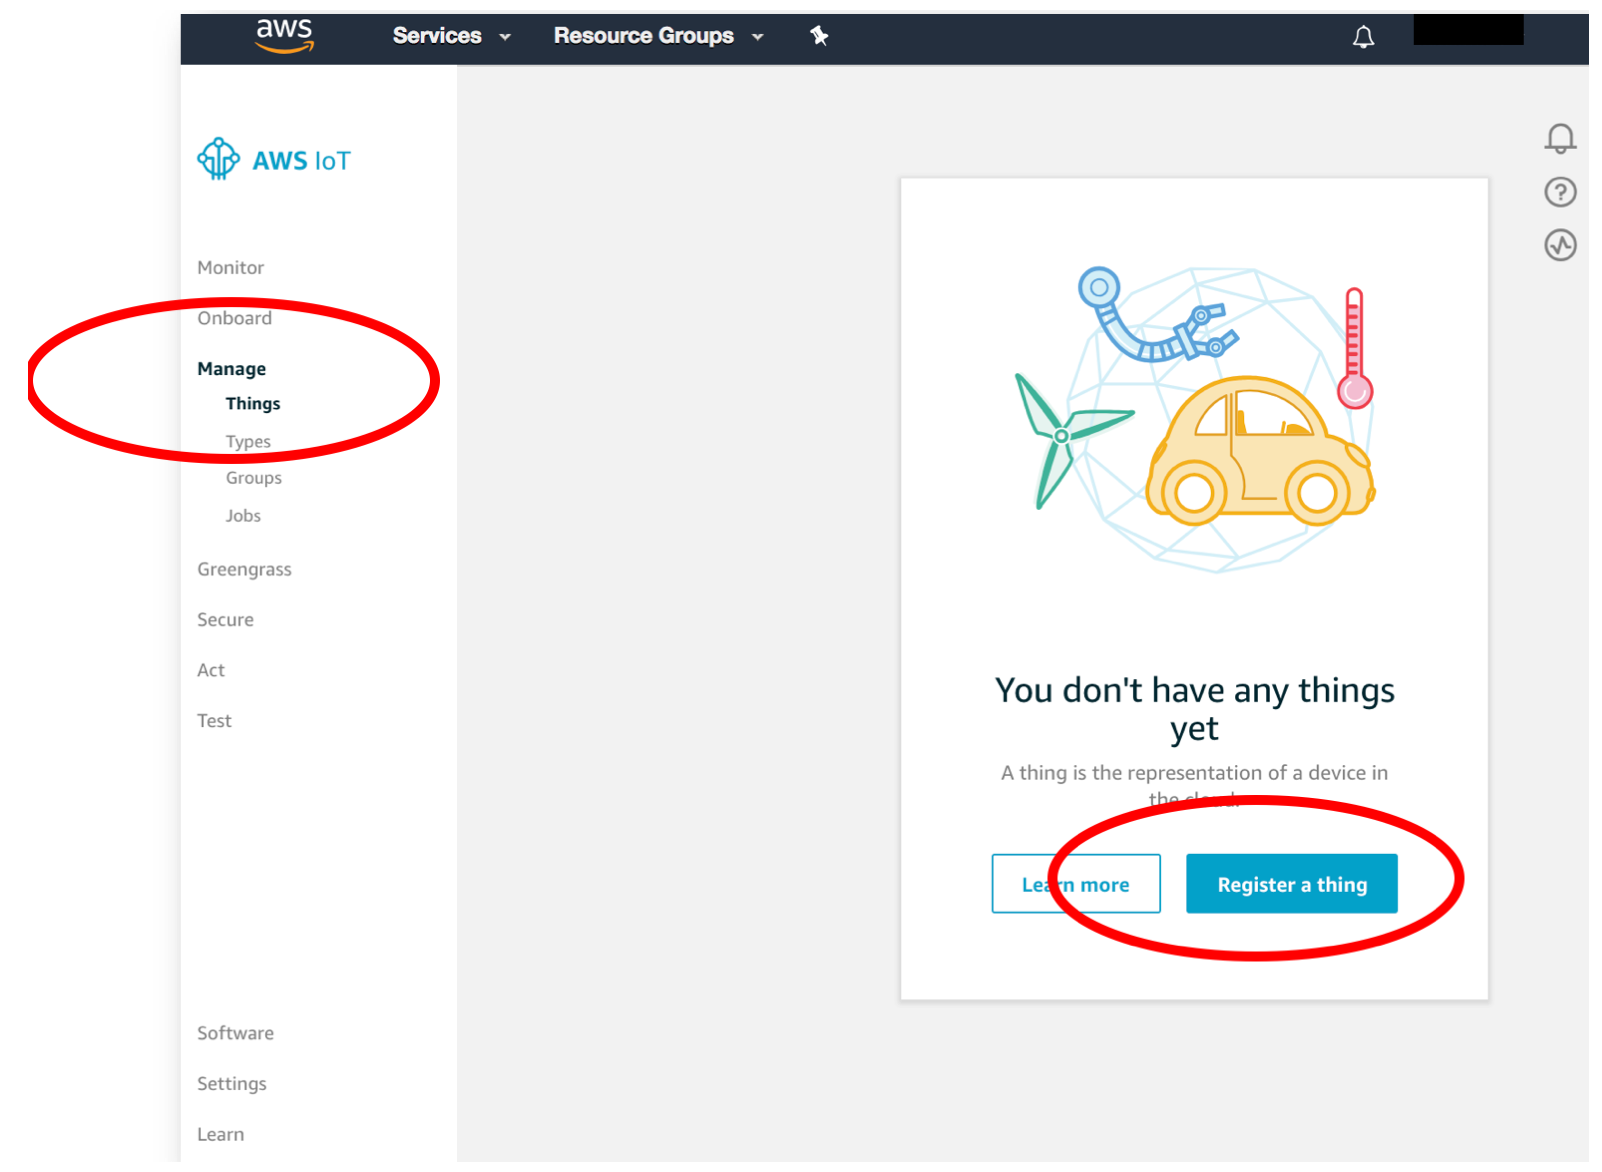Open the Monitor section
The width and height of the screenshot is (1602, 1172).
[x=231, y=268]
